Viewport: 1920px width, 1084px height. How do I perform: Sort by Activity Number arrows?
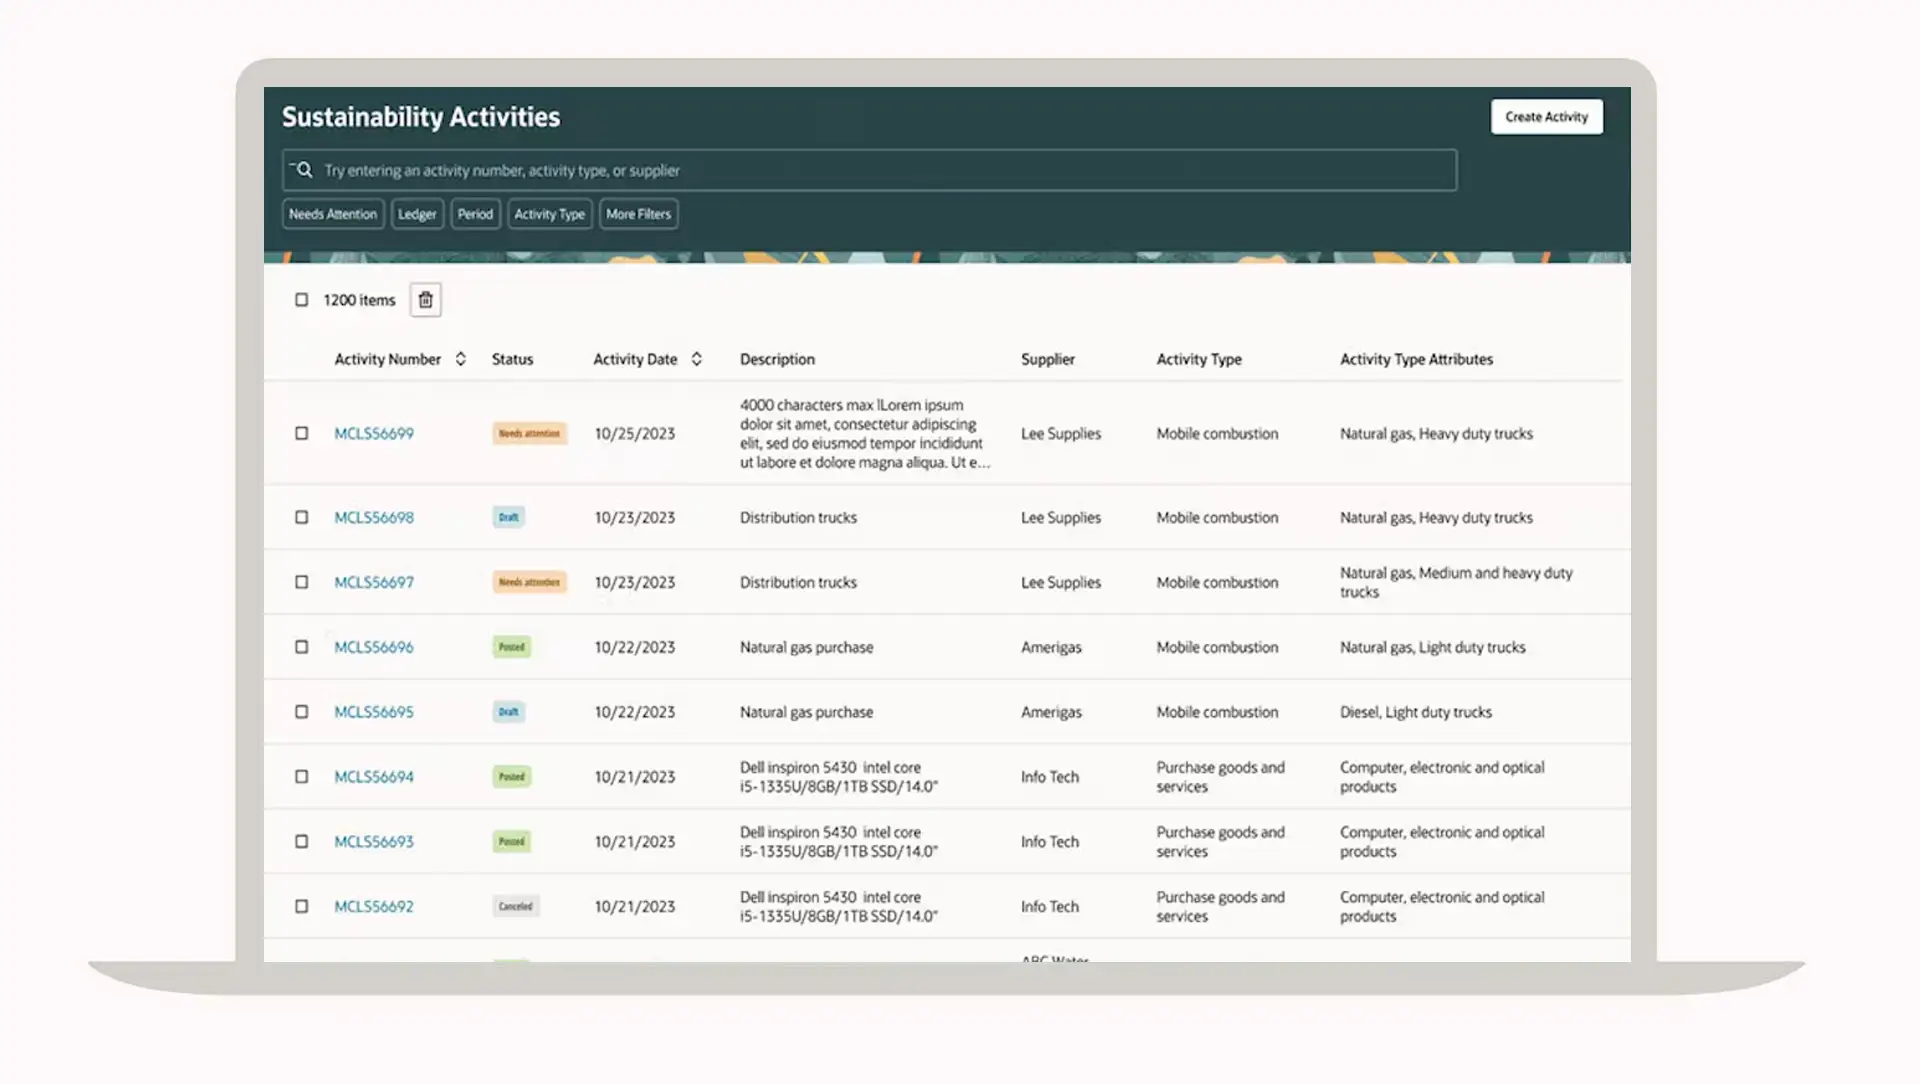(x=460, y=359)
